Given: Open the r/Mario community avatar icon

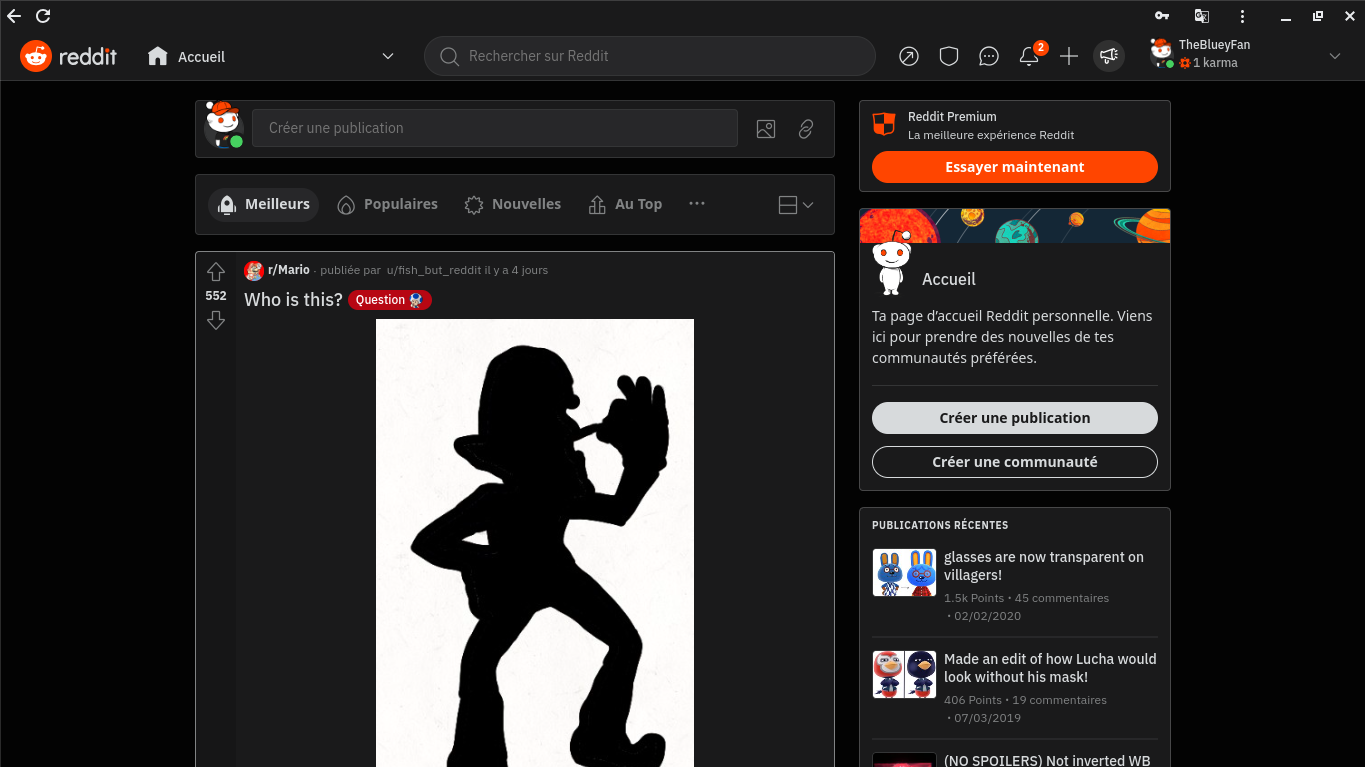Looking at the screenshot, I should click(254, 270).
